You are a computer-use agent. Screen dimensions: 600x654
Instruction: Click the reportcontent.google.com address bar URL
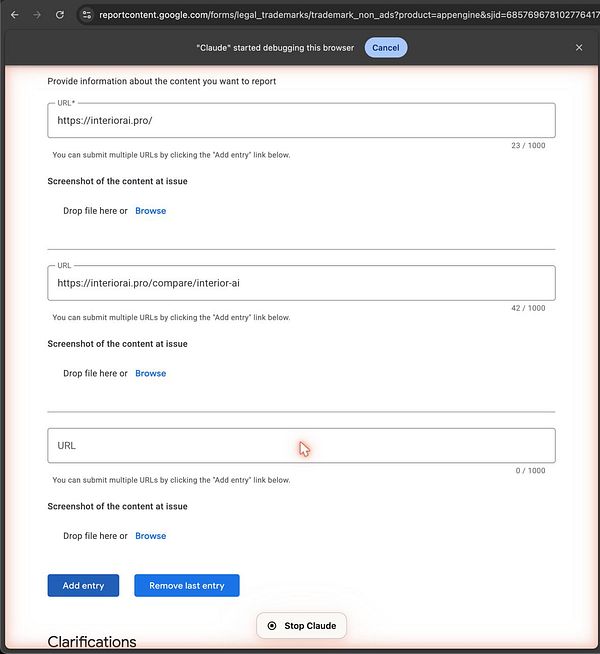[x=349, y=15]
